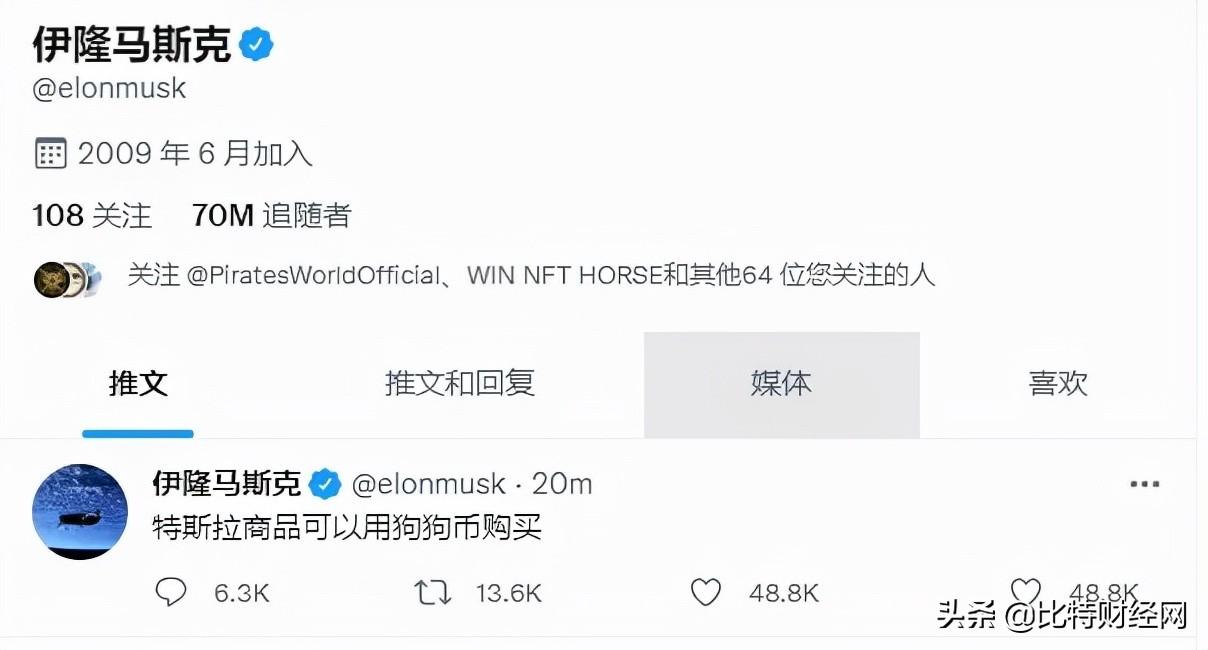Click the reply speech bubble icon
This screenshot has width=1208, height=650.
coord(171,593)
